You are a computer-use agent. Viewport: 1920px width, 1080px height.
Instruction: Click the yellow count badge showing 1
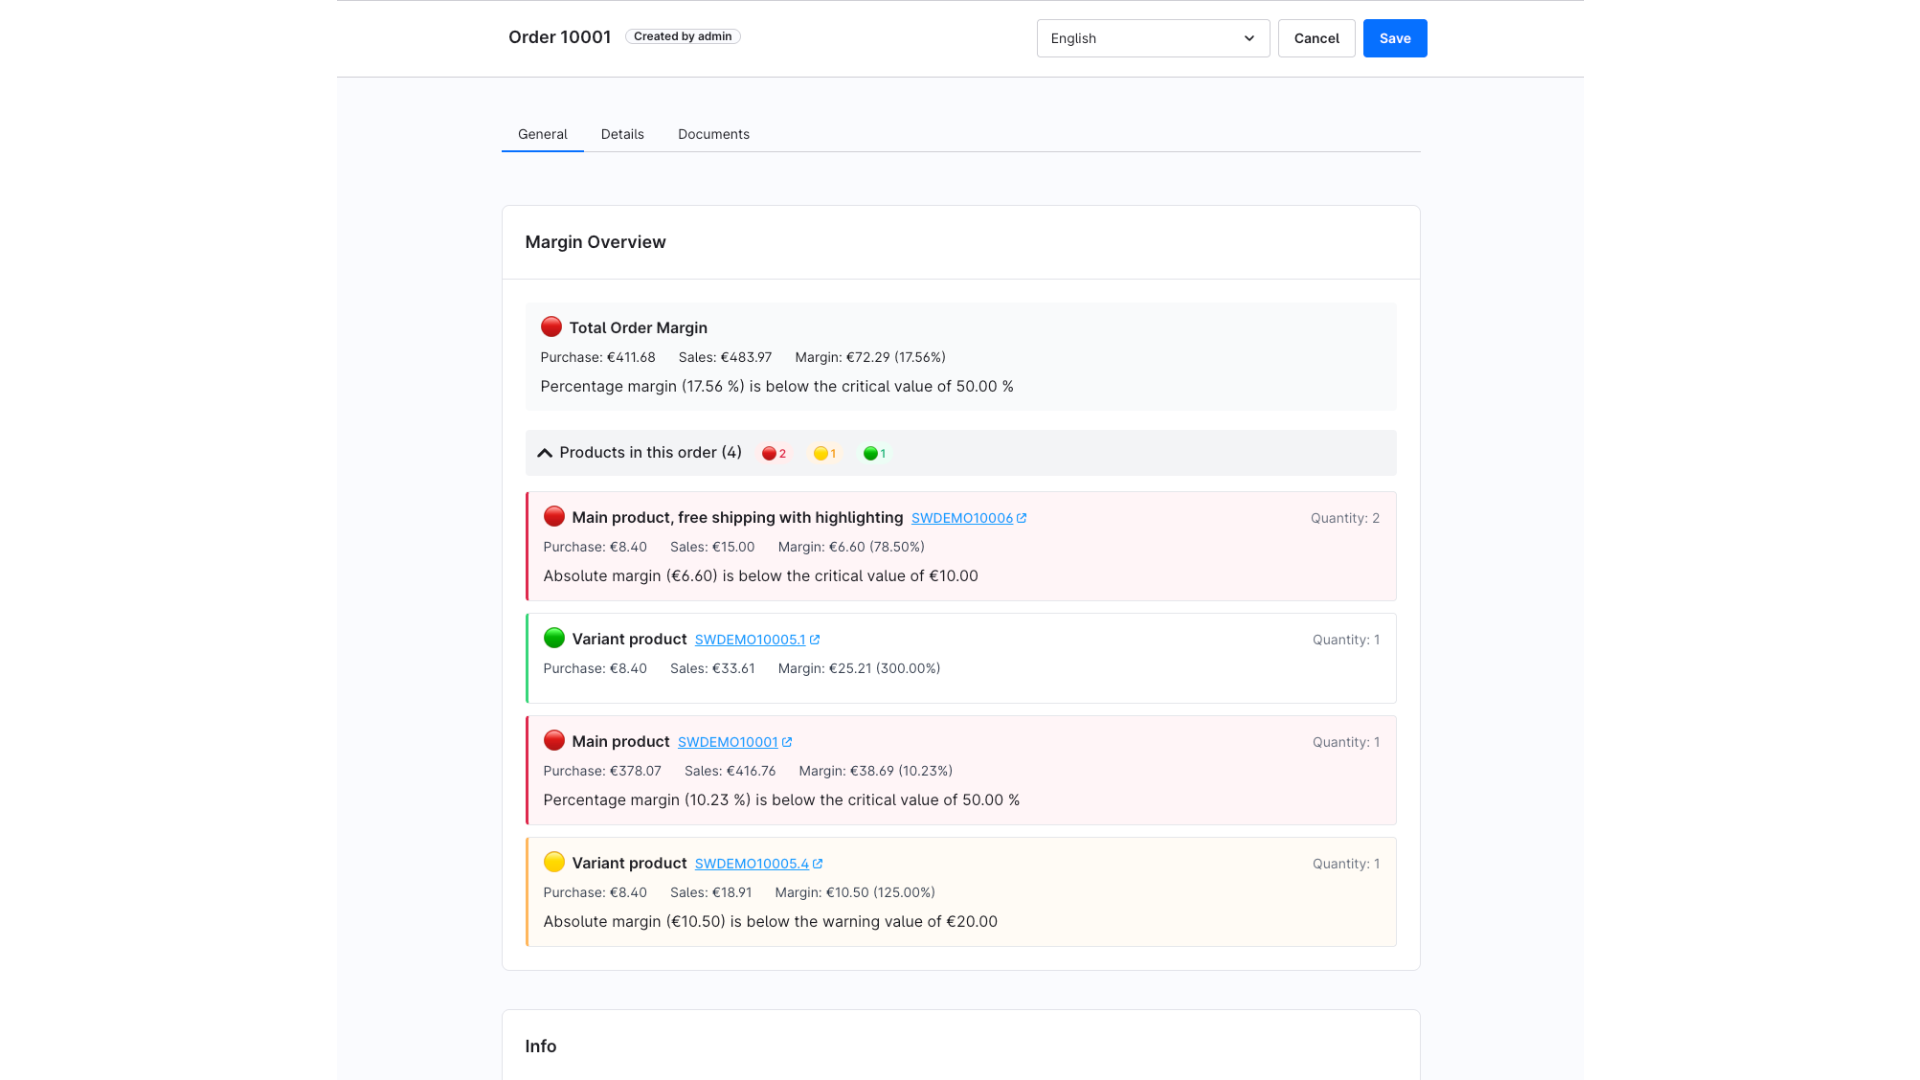pyautogui.click(x=825, y=454)
